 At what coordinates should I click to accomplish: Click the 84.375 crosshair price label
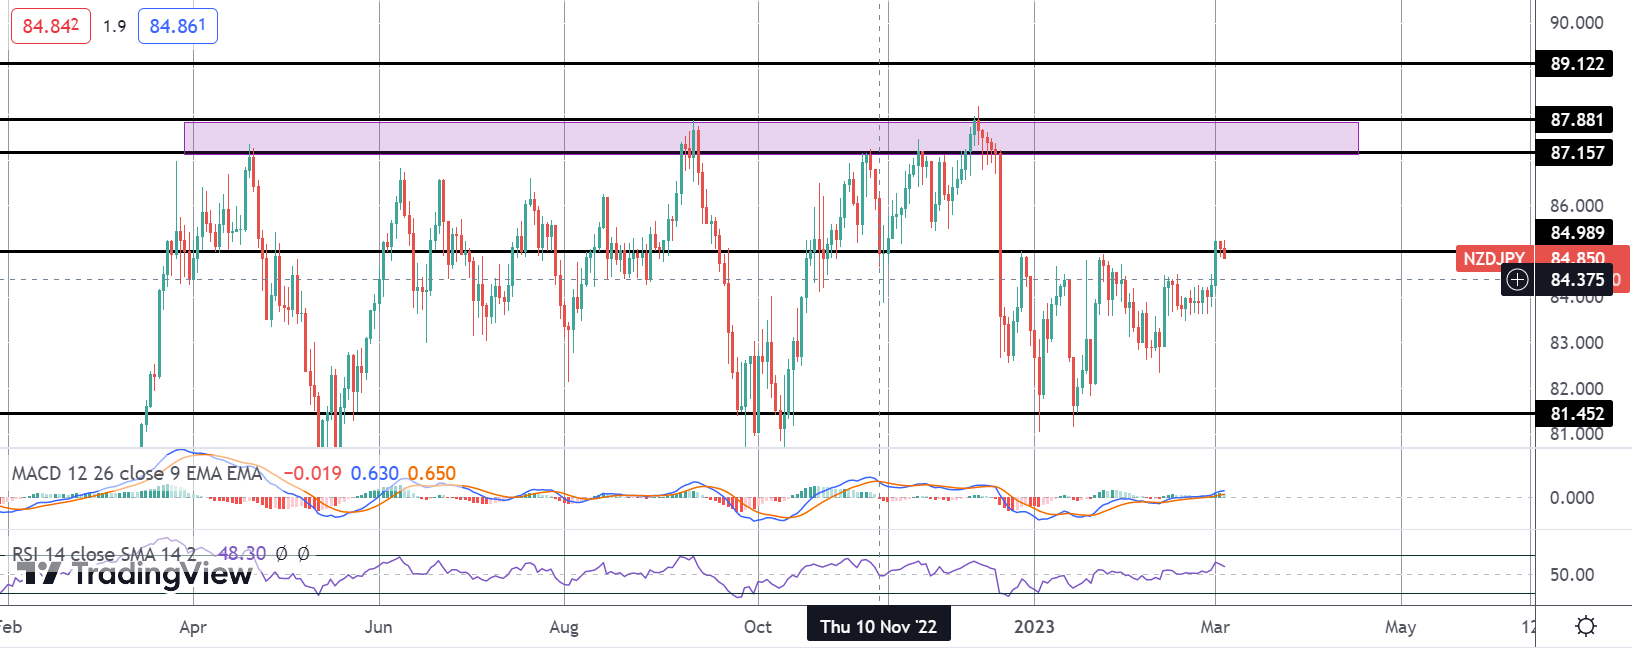(1576, 280)
